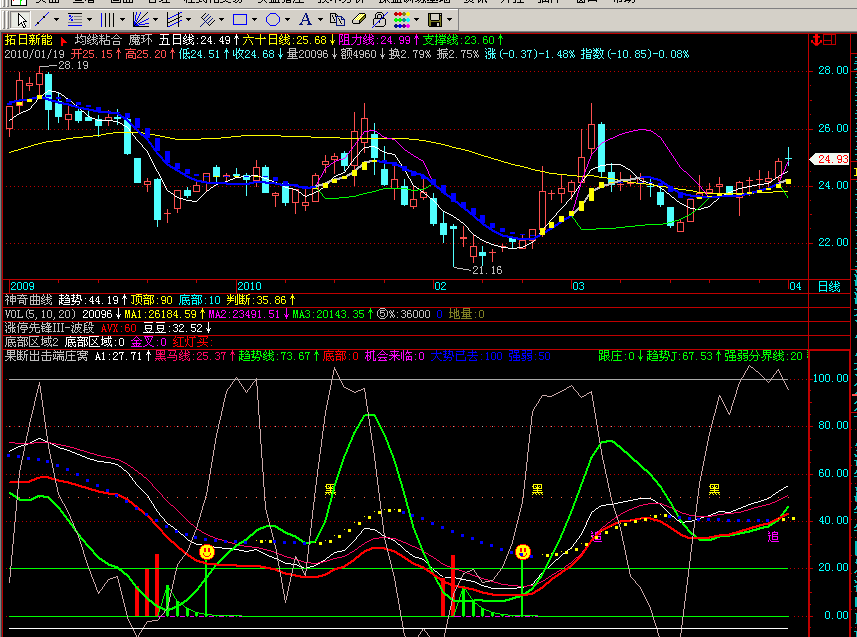This screenshot has height=637, width=857.
Task: Select the ellipse drawing tool
Action: point(273,20)
